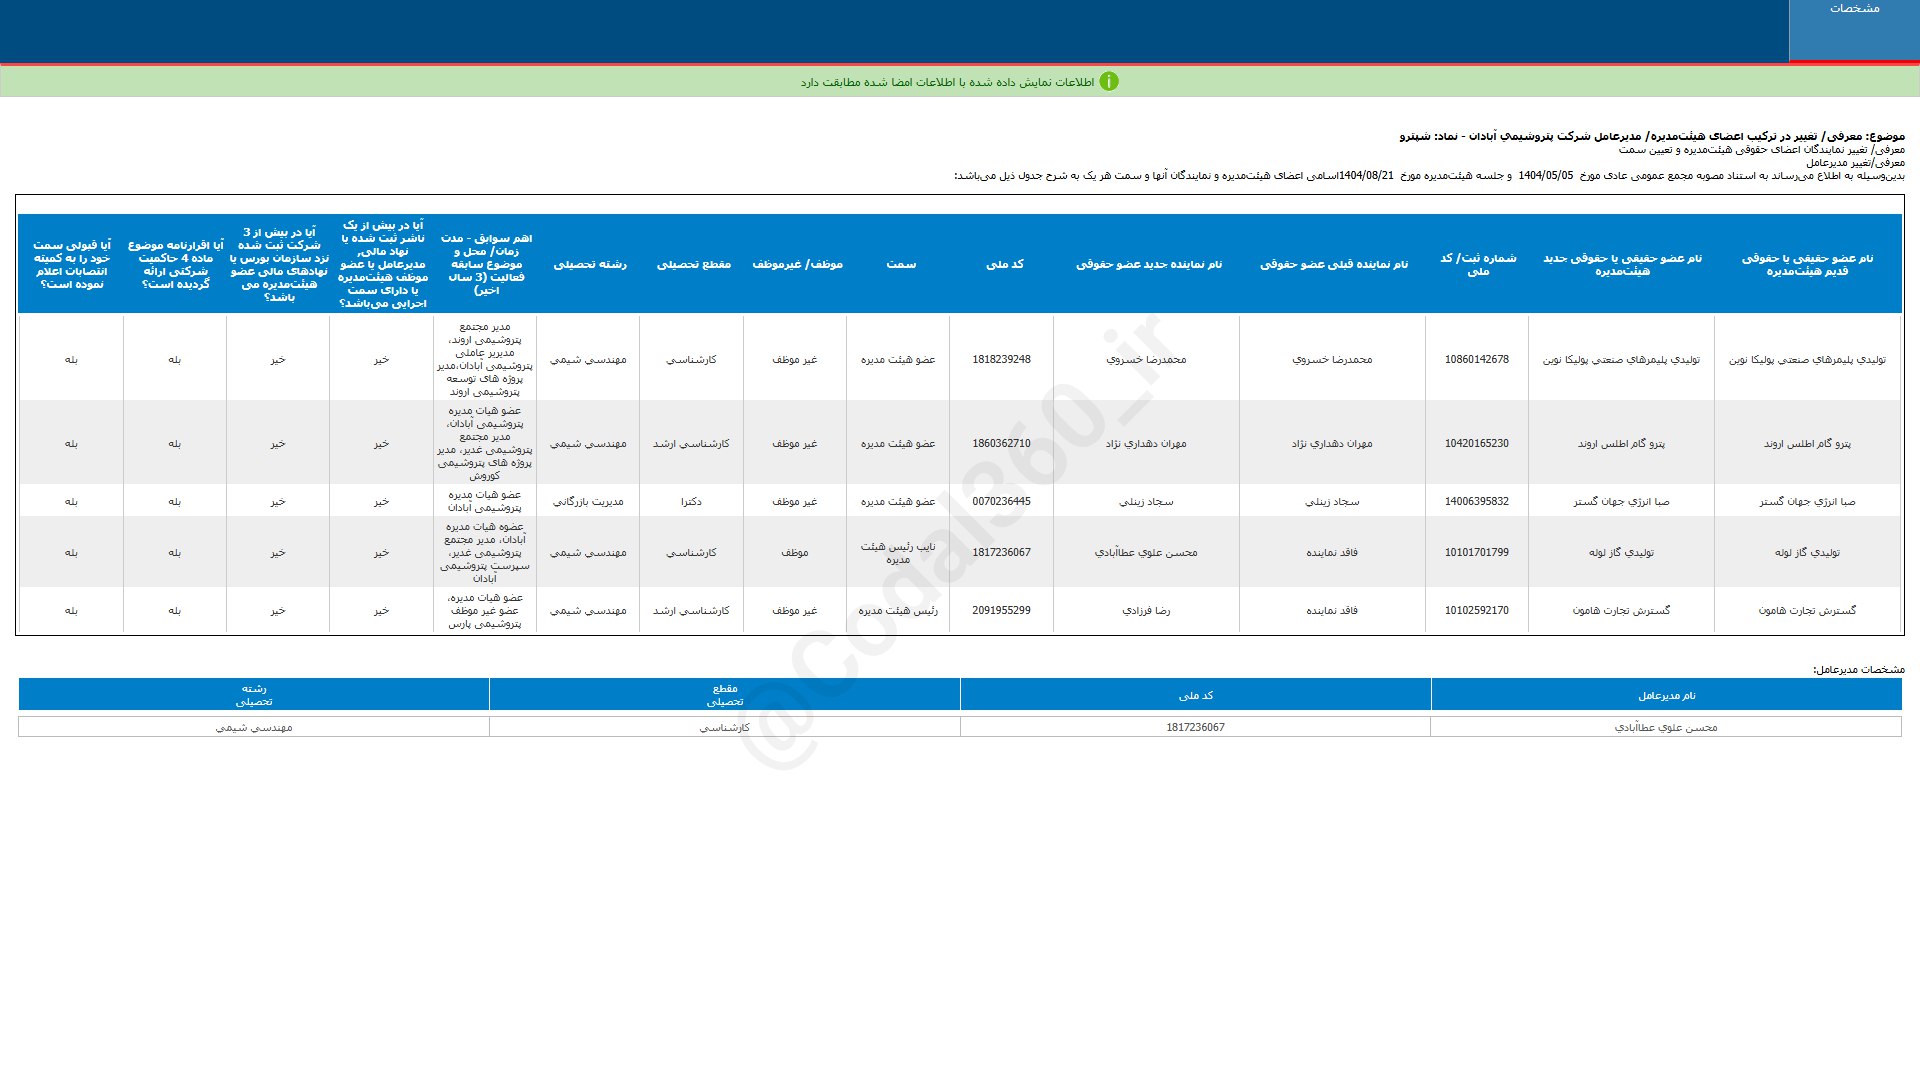Select the محمدرضا خسروي new representative cell
The width and height of the screenshot is (1920, 1080).
(1146, 359)
